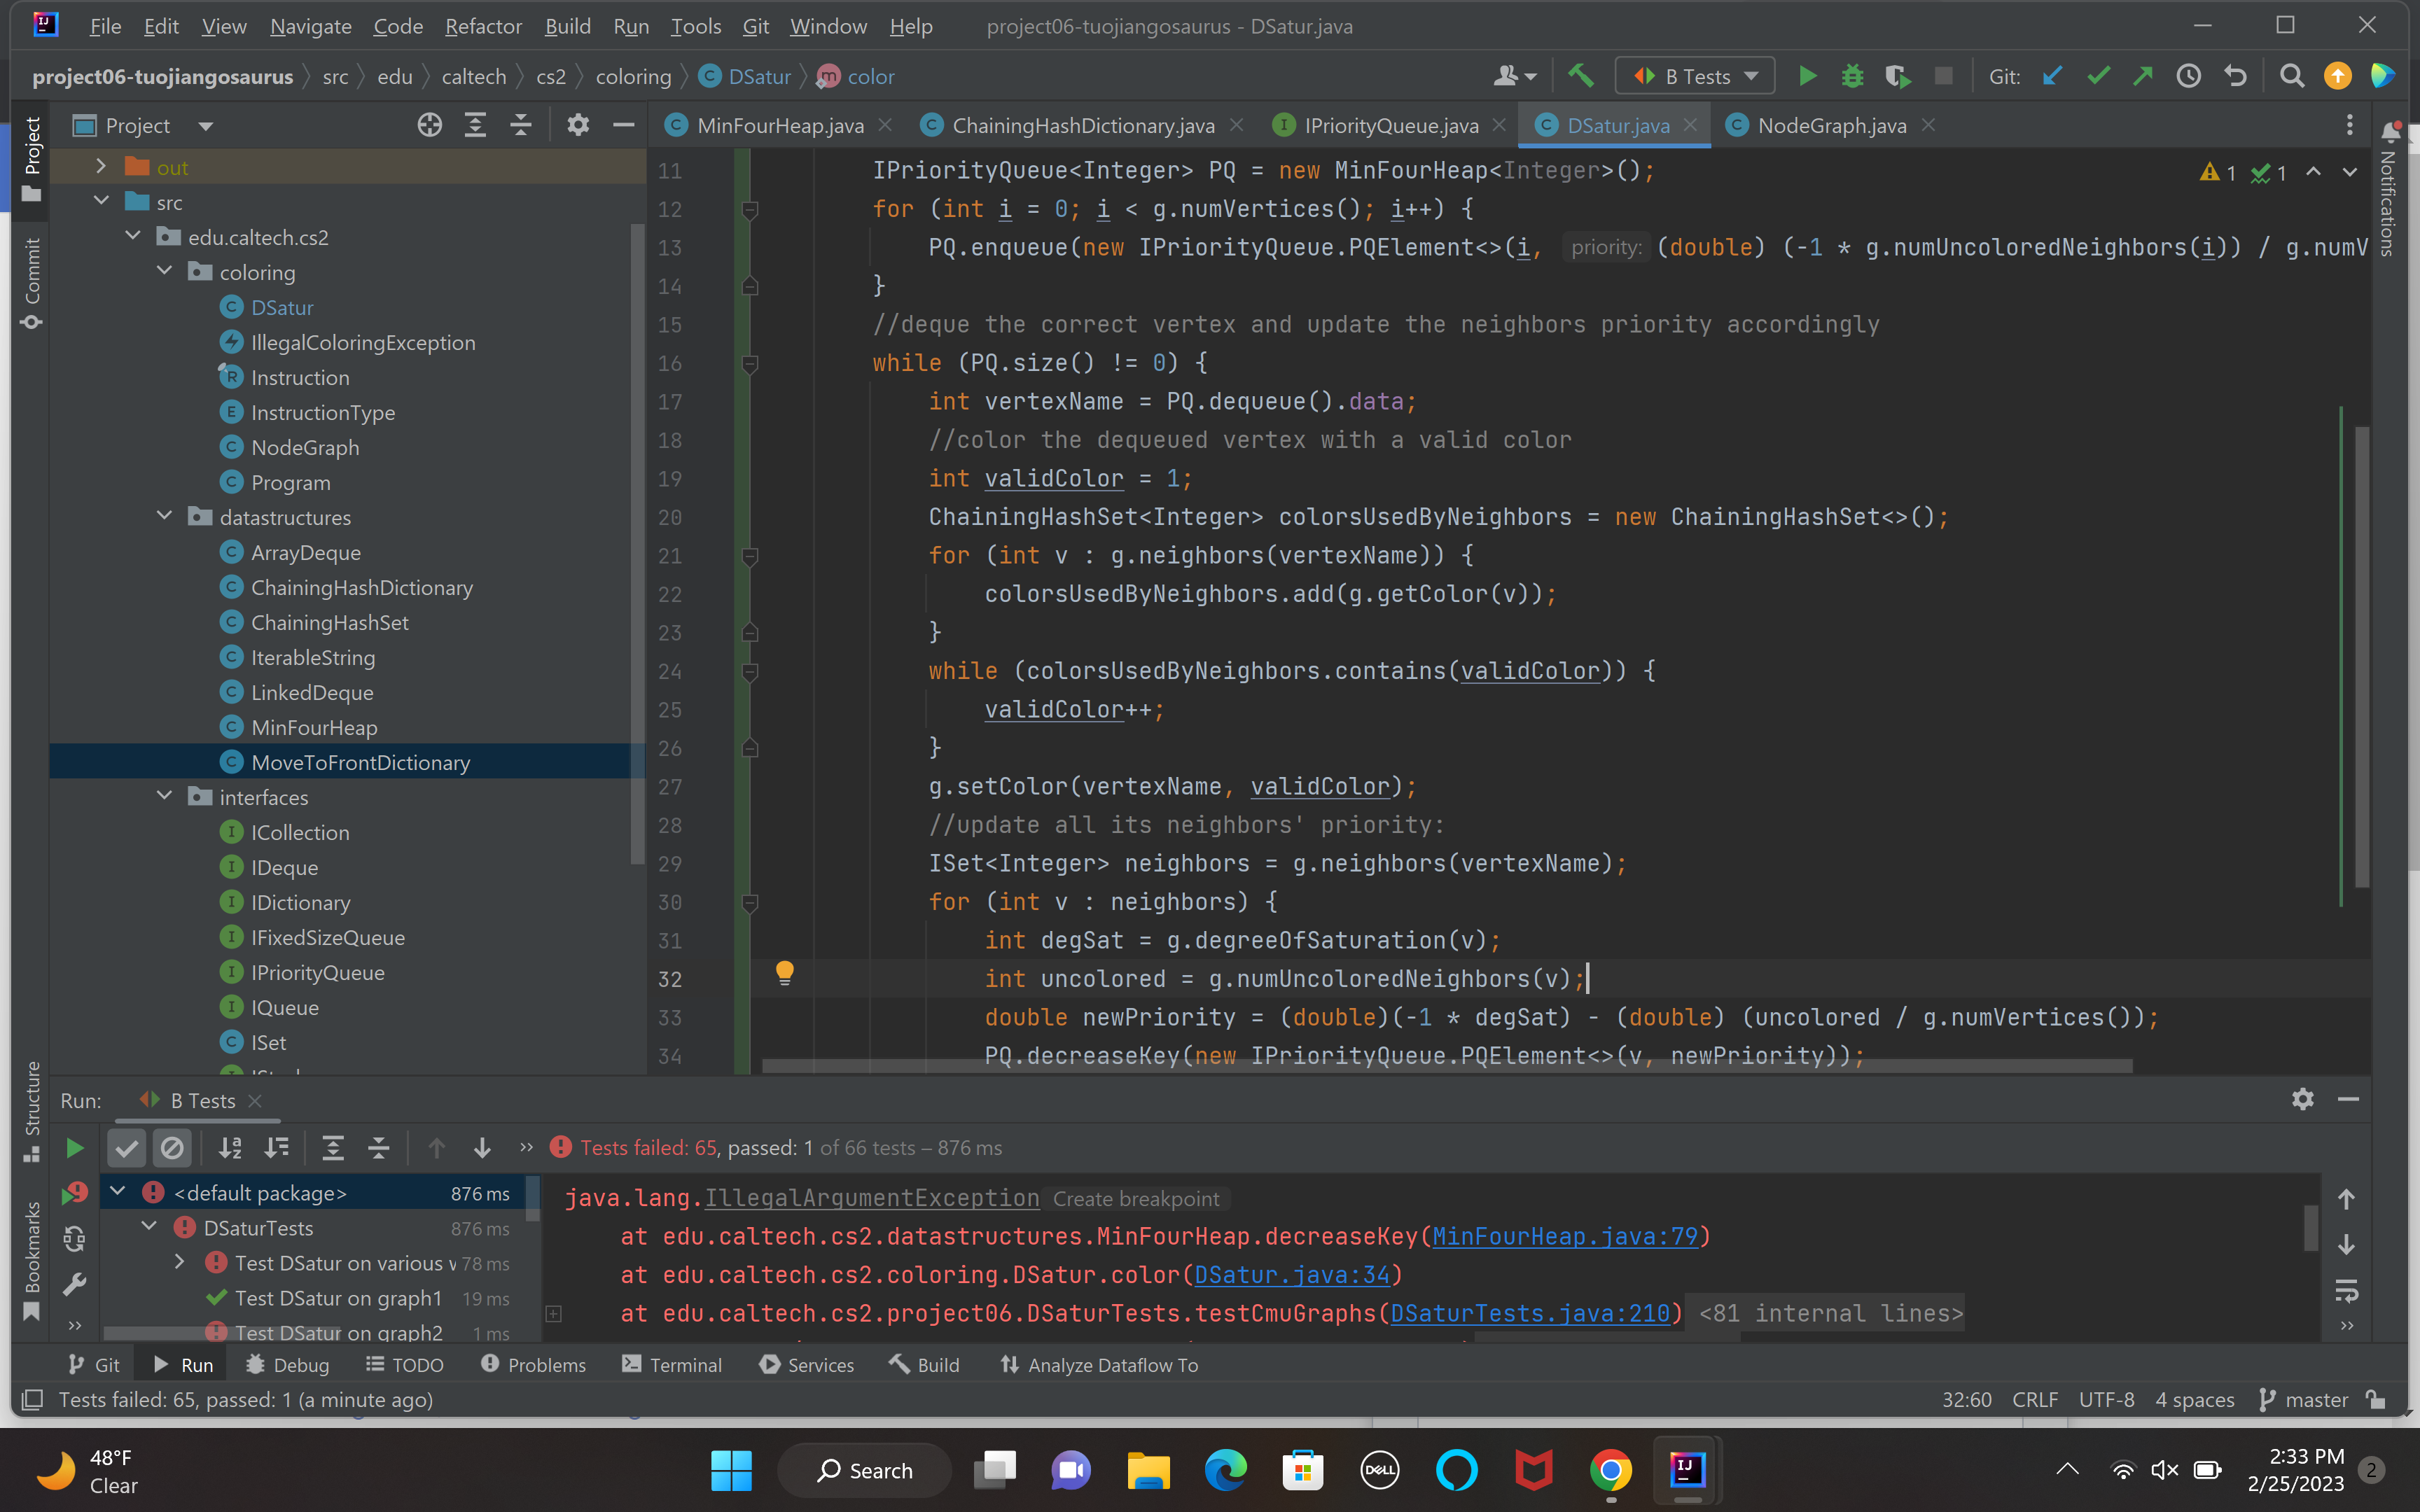Click light bulb quick-fix icon on line 32
The width and height of the screenshot is (2420, 1512).
pyautogui.click(x=785, y=973)
